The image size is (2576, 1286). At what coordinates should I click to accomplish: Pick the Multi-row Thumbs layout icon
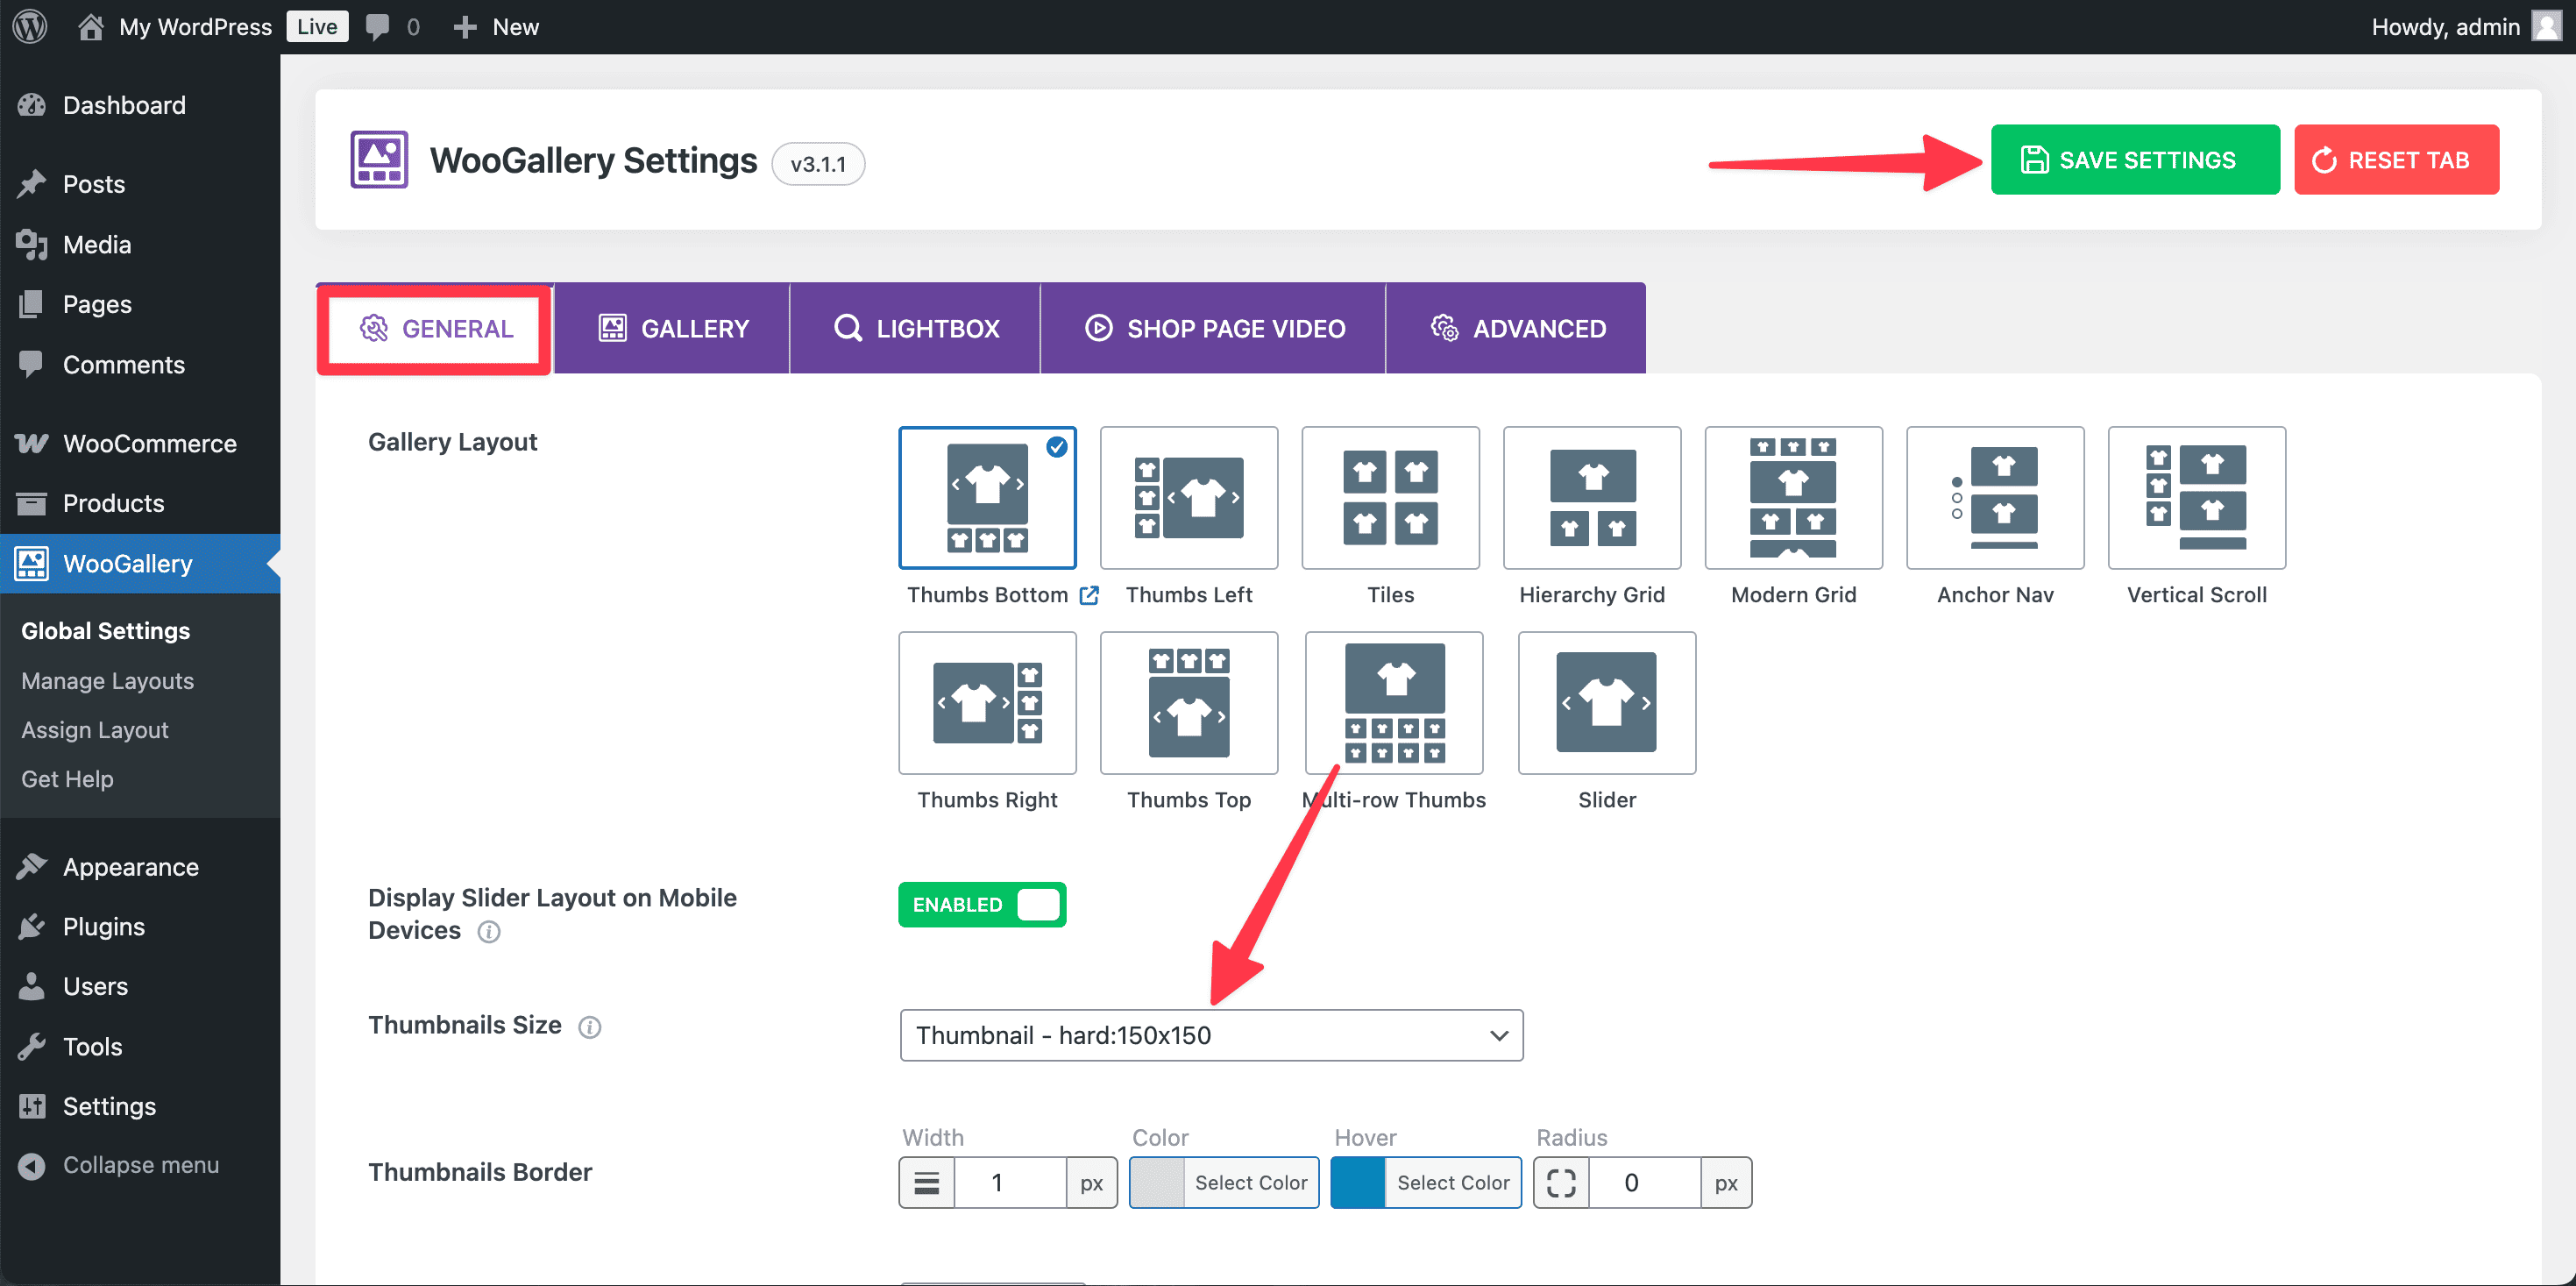click(x=1393, y=702)
